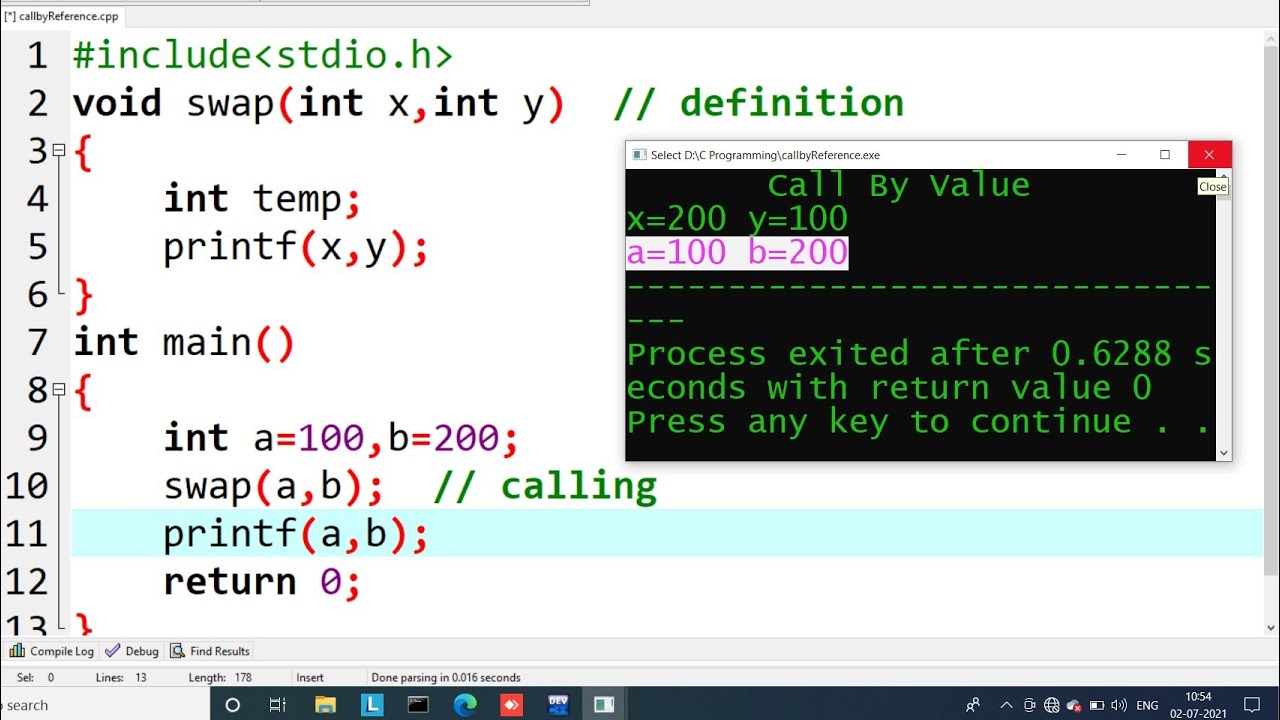Open the console window taskbar icon

pos(419,705)
